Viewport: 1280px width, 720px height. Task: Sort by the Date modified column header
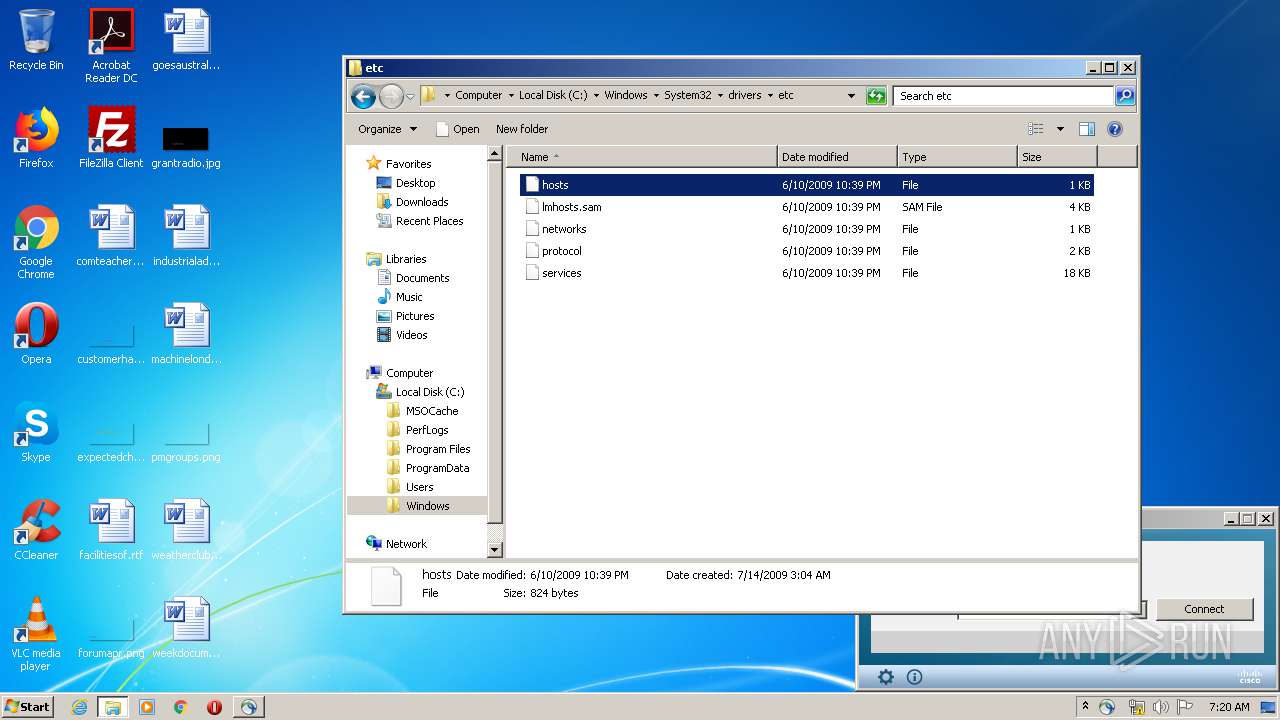pos(837,157)
